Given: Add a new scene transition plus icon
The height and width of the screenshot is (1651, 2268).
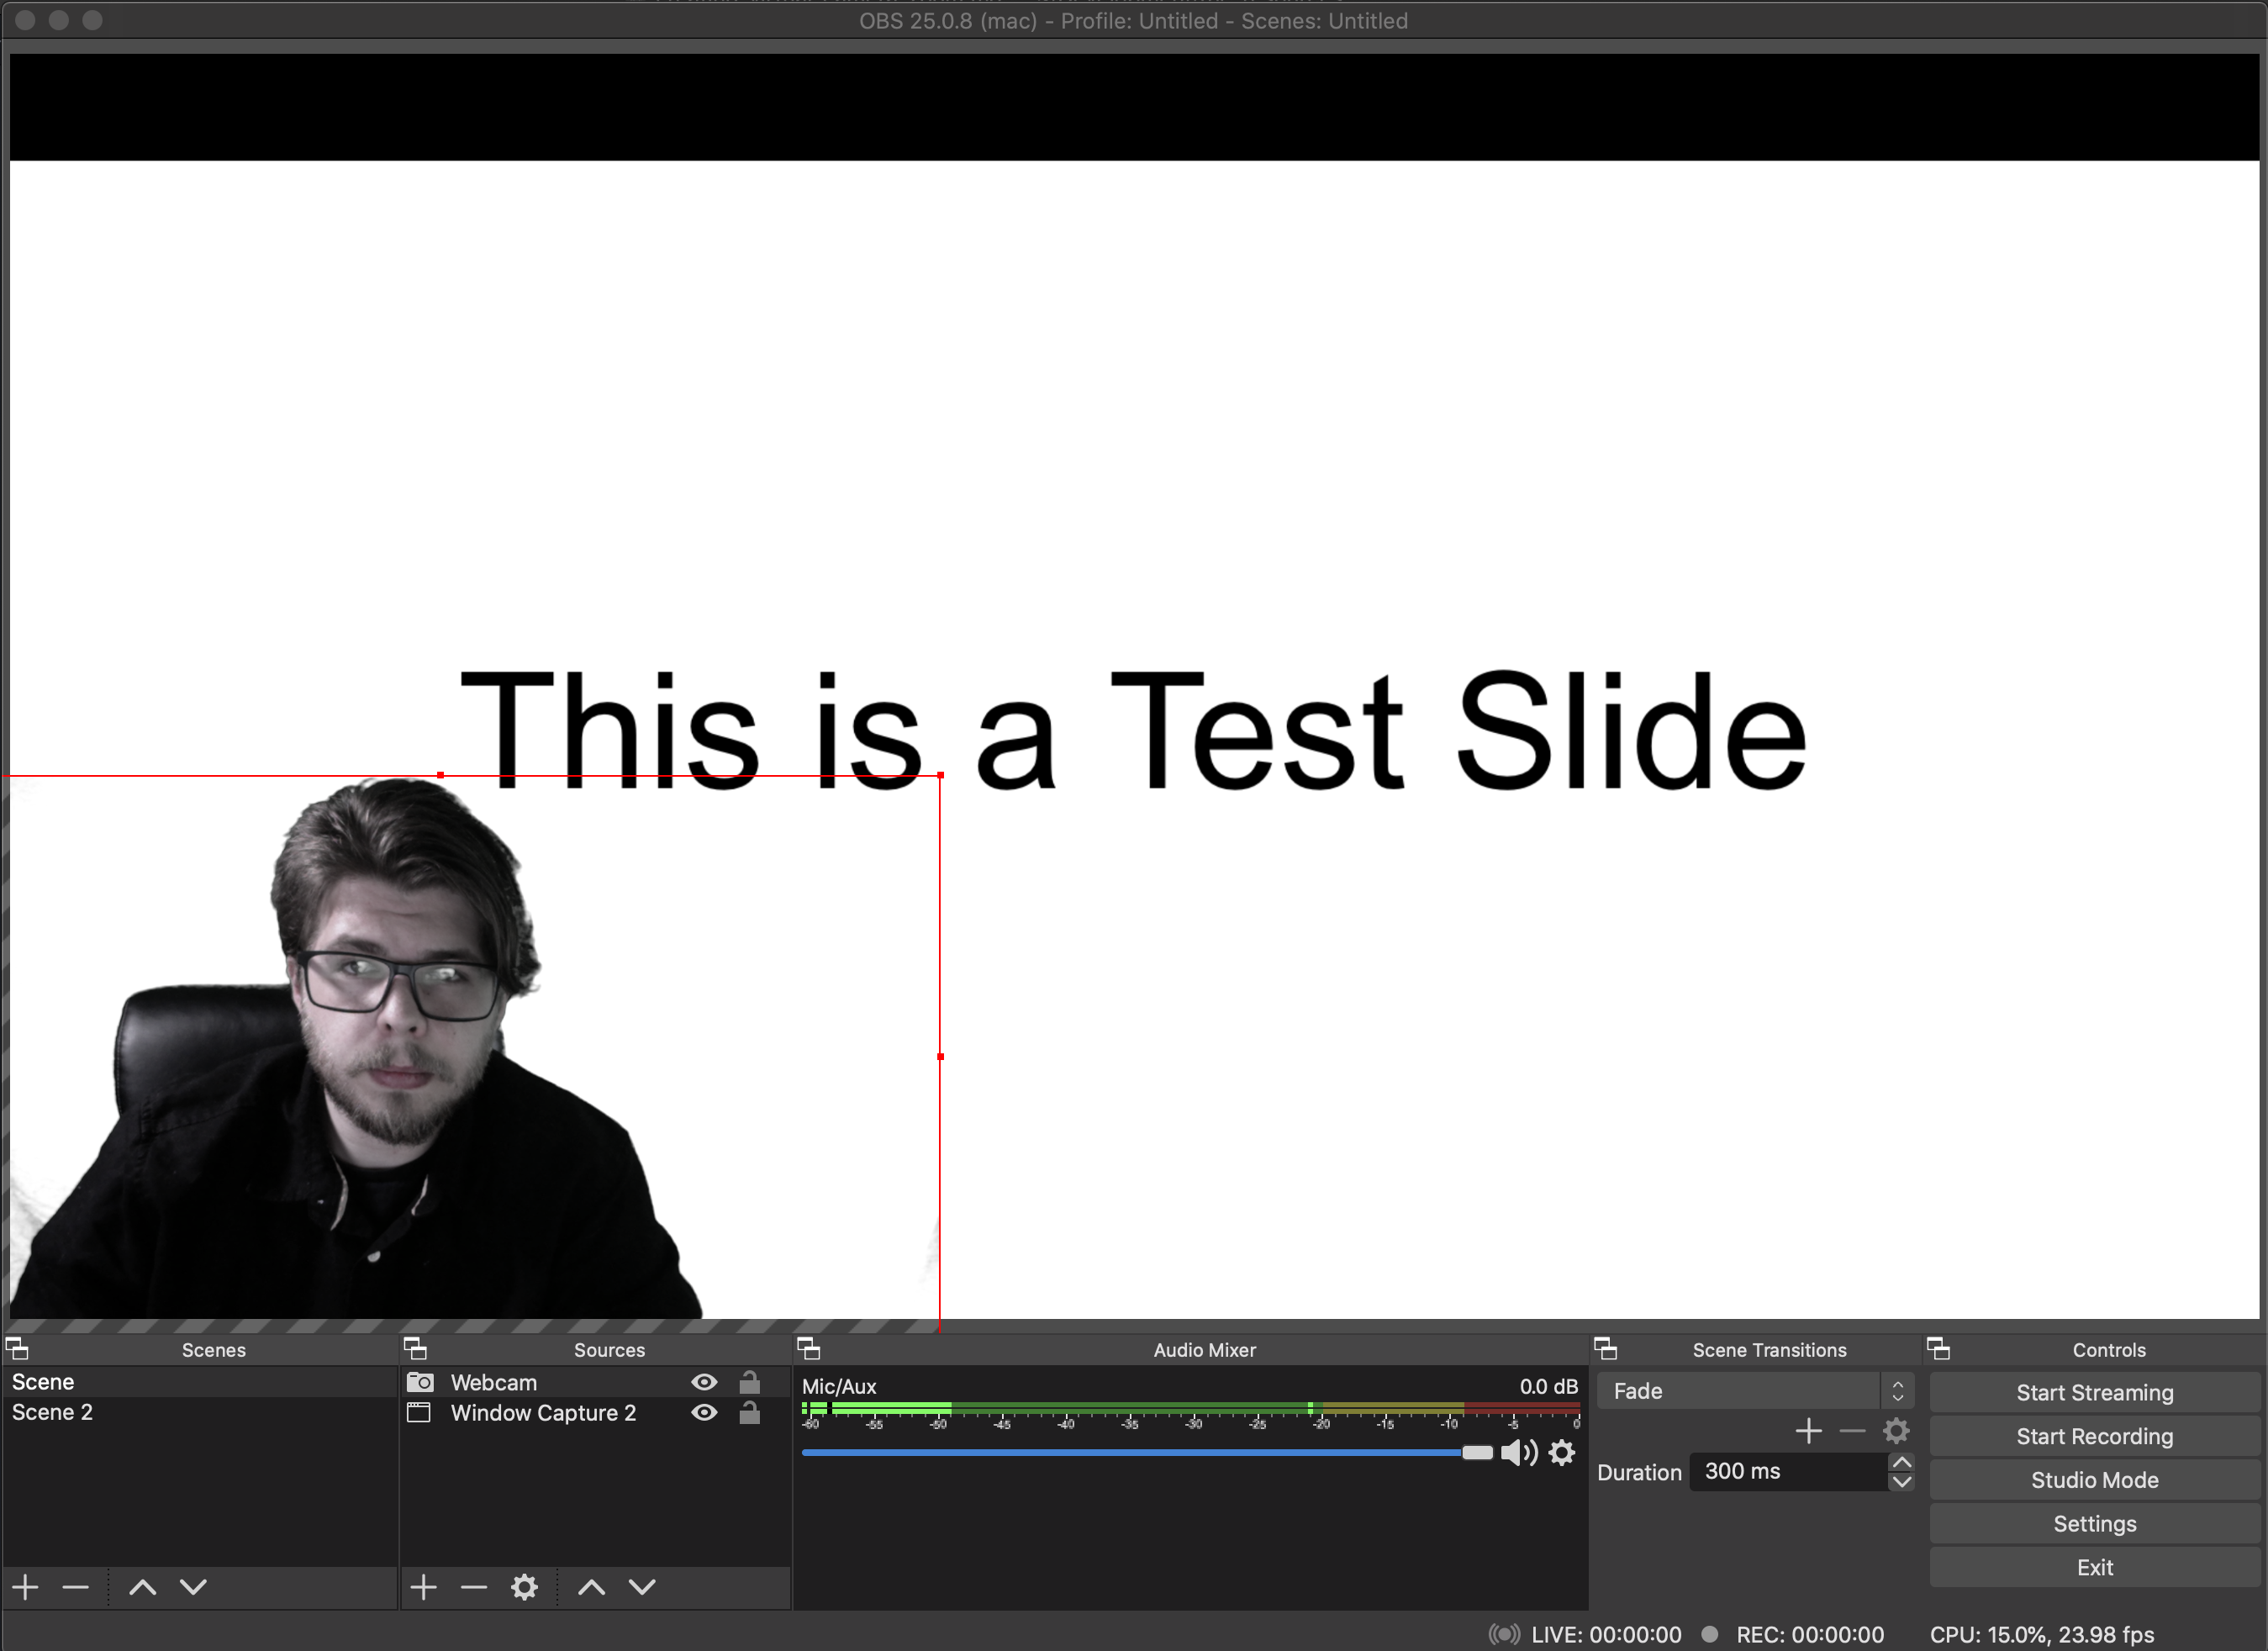Looking at the screenshot, I should [x=1808, y=1431].
